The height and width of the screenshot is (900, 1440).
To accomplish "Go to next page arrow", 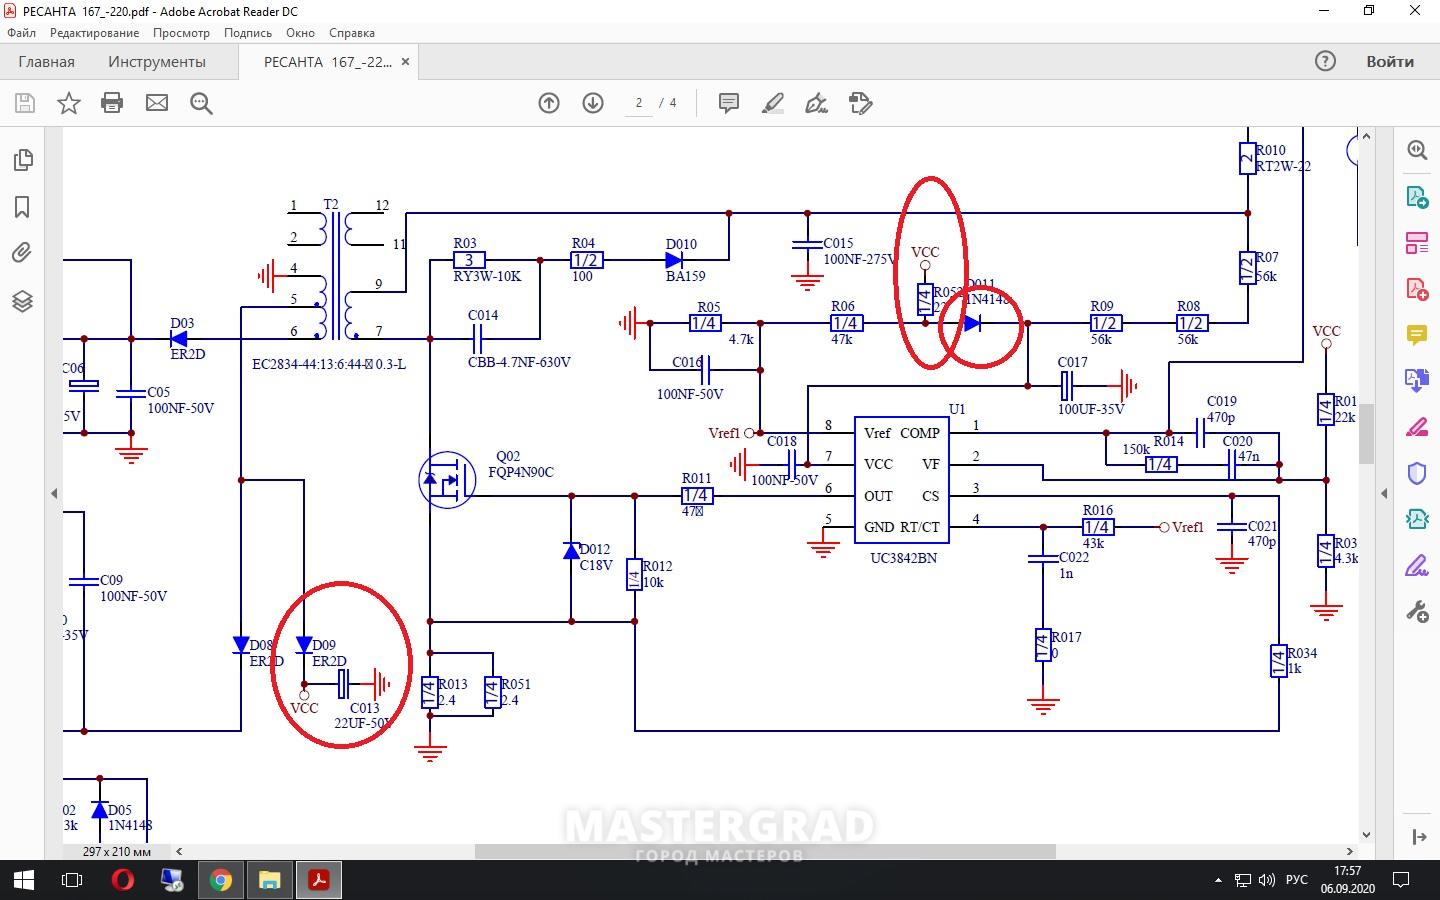I will click(593, 103).
